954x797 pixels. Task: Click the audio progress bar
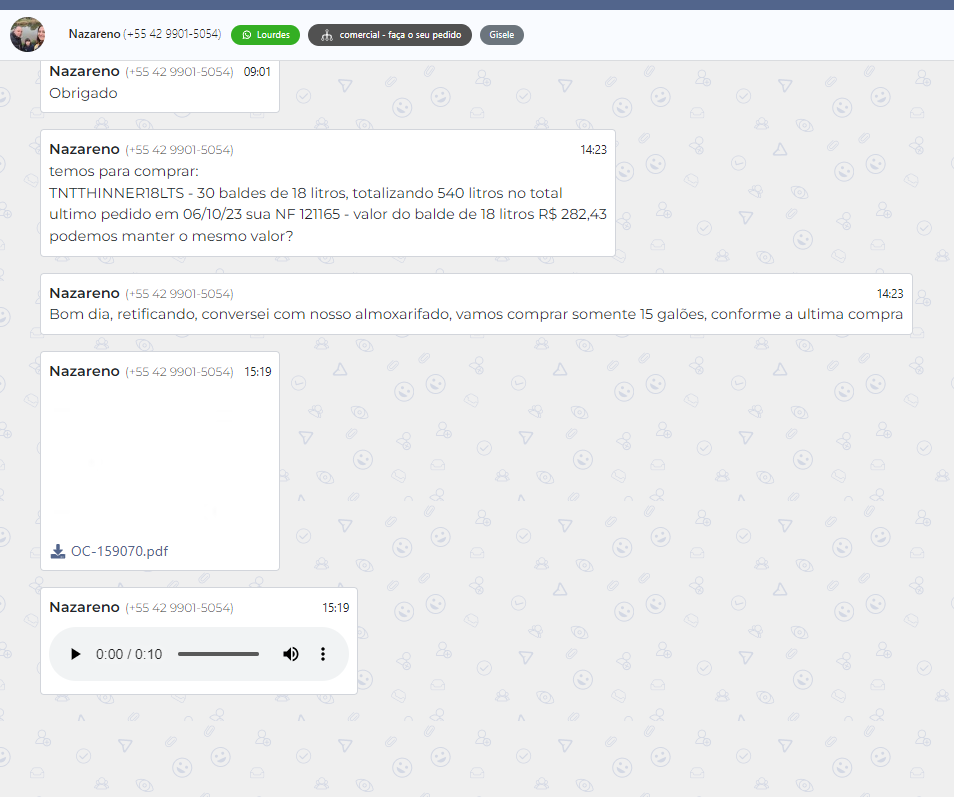click(218, 654)
